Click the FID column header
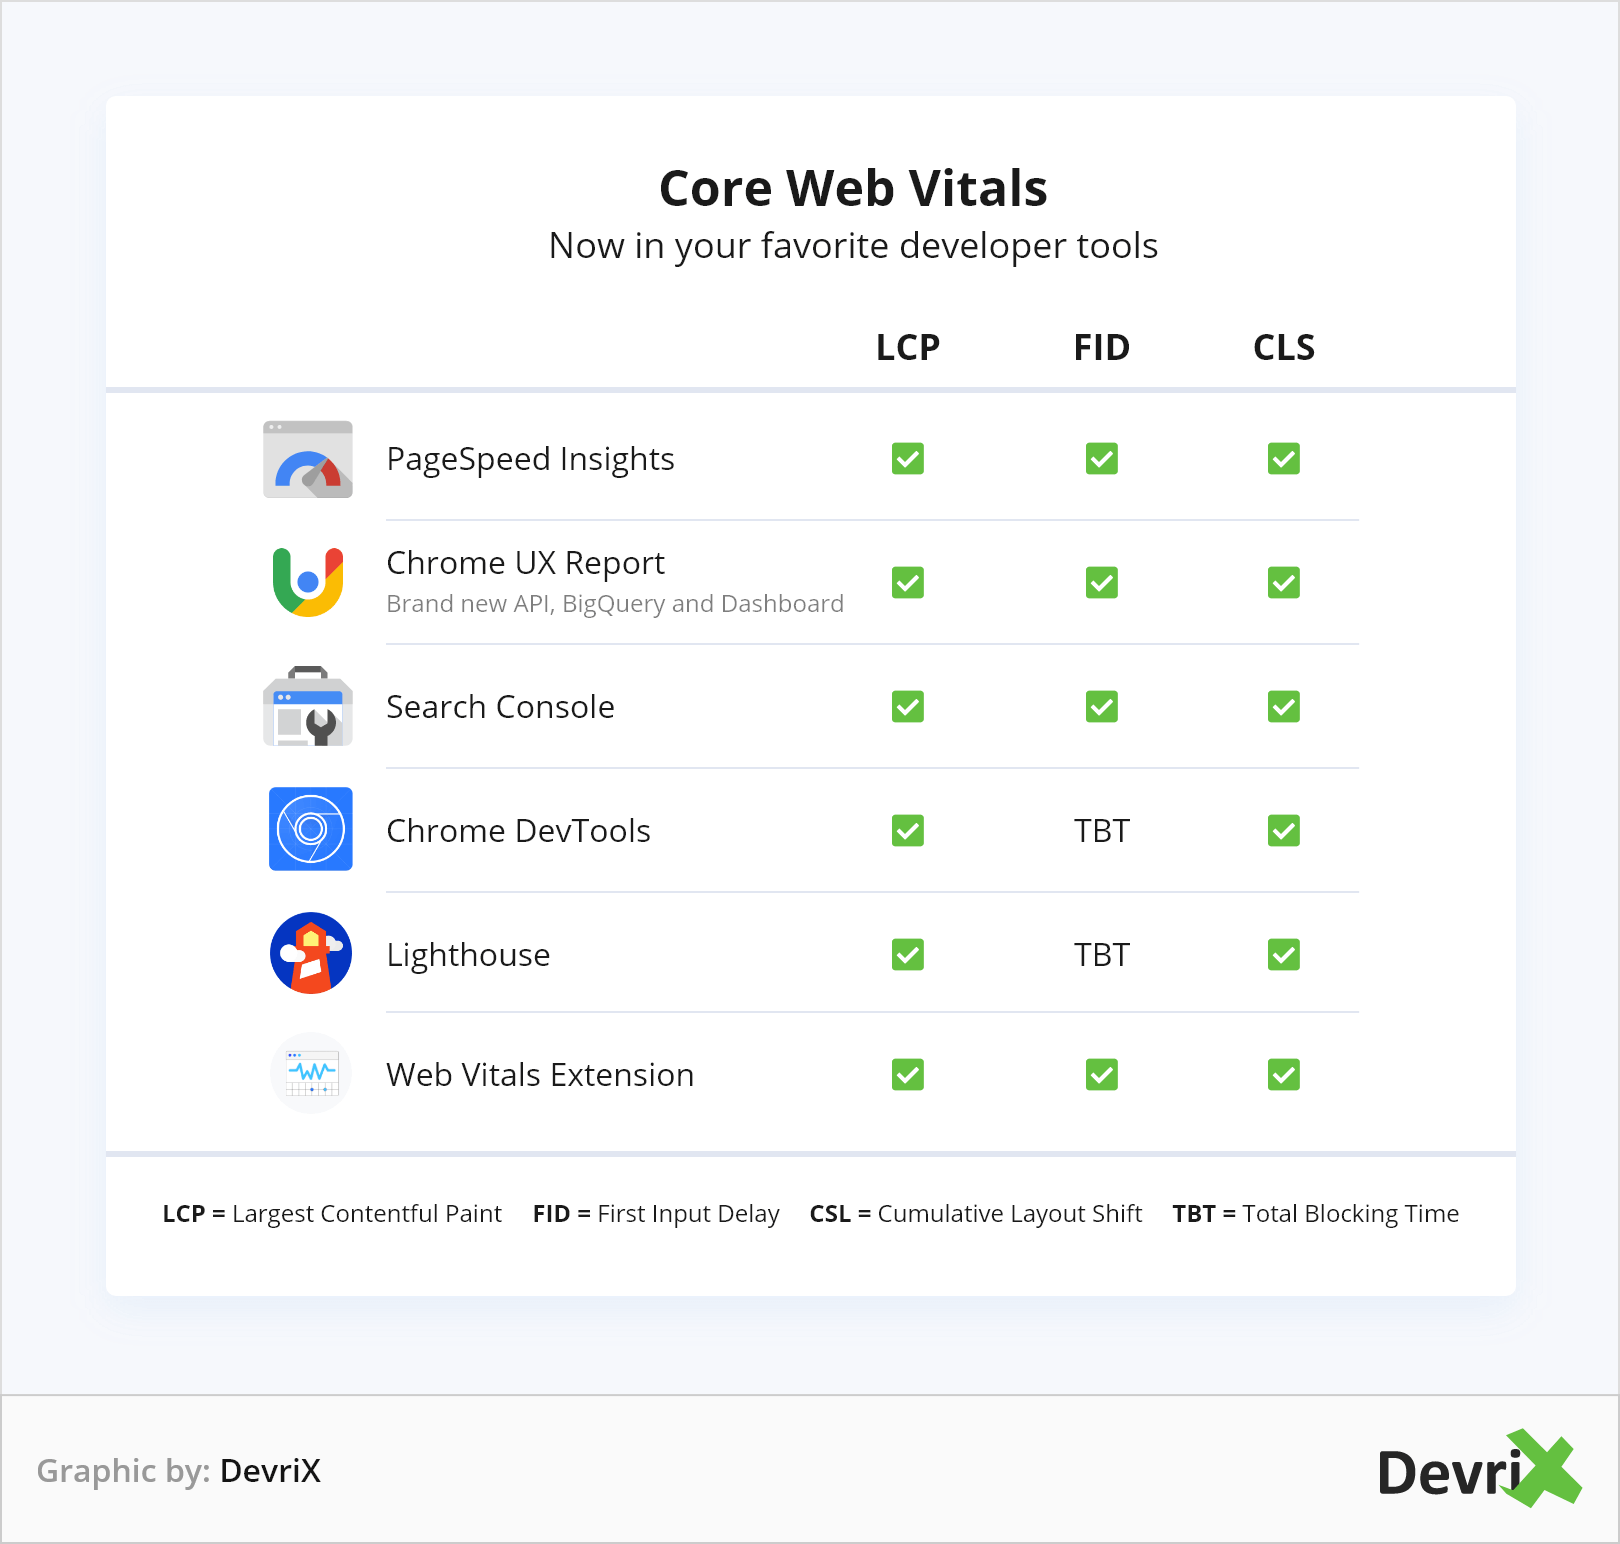Image resolution: width=1620 pixels, height=1544 pixels. (1102, 348)
